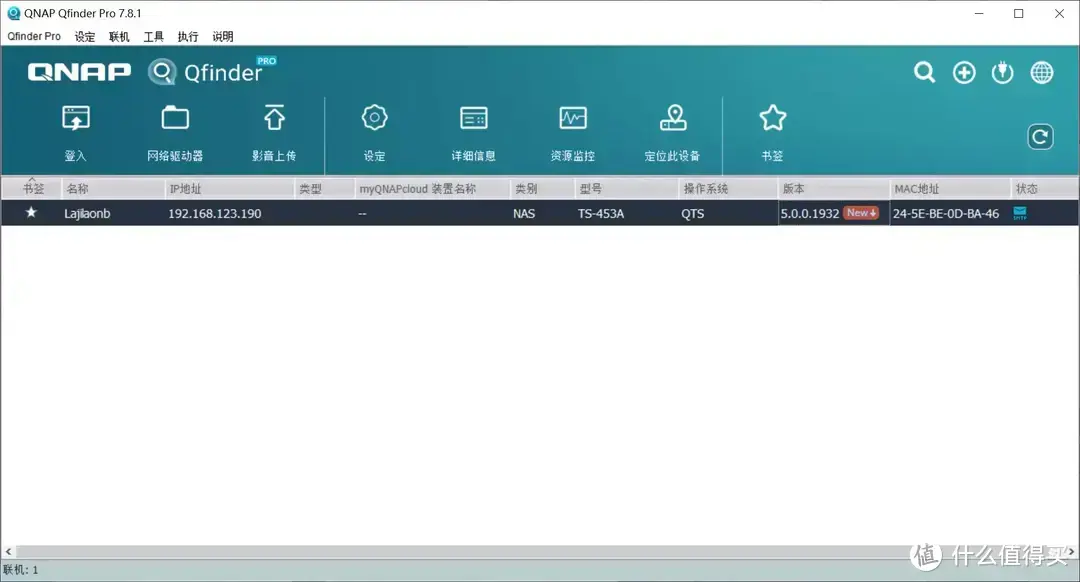
Task: Click the SMTP status icon
Action: (1019, 213)
